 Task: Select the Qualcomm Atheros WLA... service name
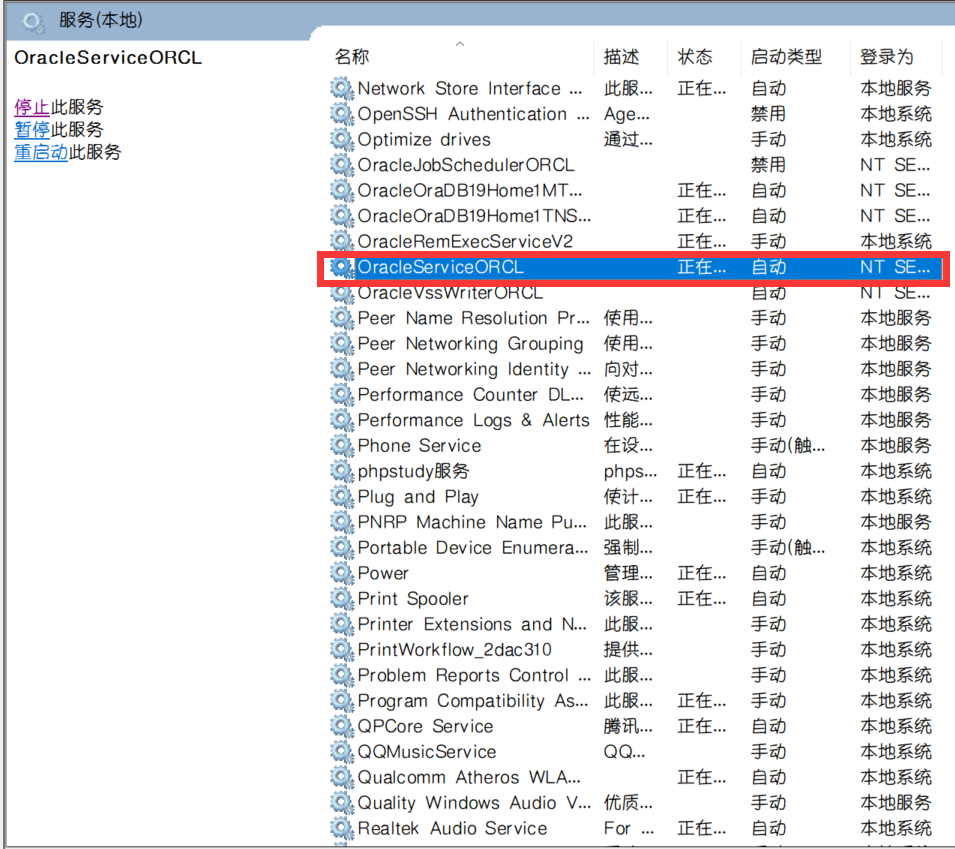tap(469, 777)
